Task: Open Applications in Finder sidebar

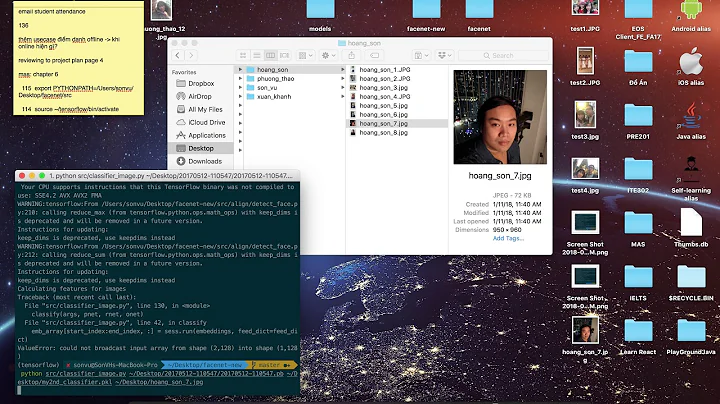Action: (207, 135)
